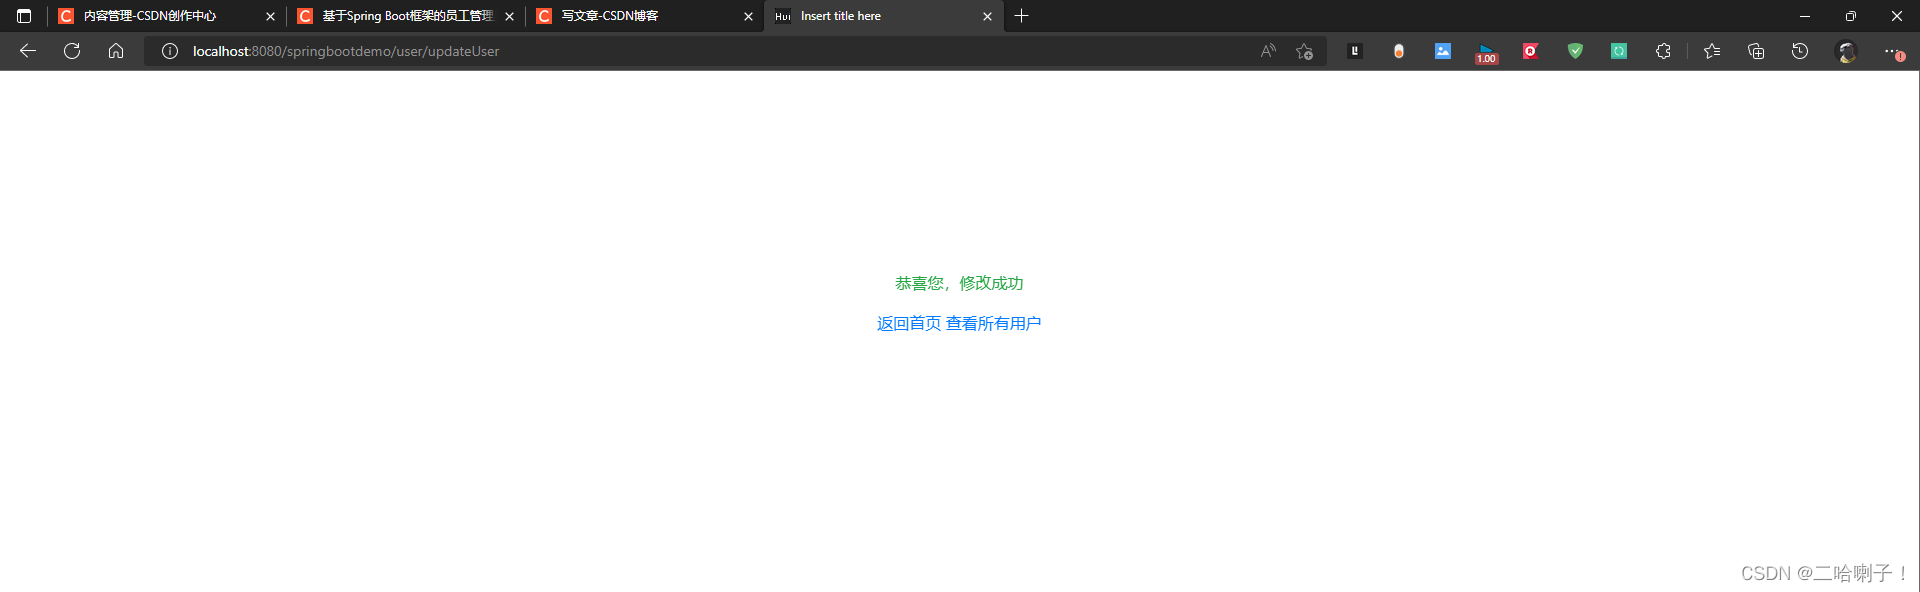Screen dimensions: 1920x592
Task: Switch to 基于Spring Boot框架的员工管理 tab
Action: (x=407, y=16)
